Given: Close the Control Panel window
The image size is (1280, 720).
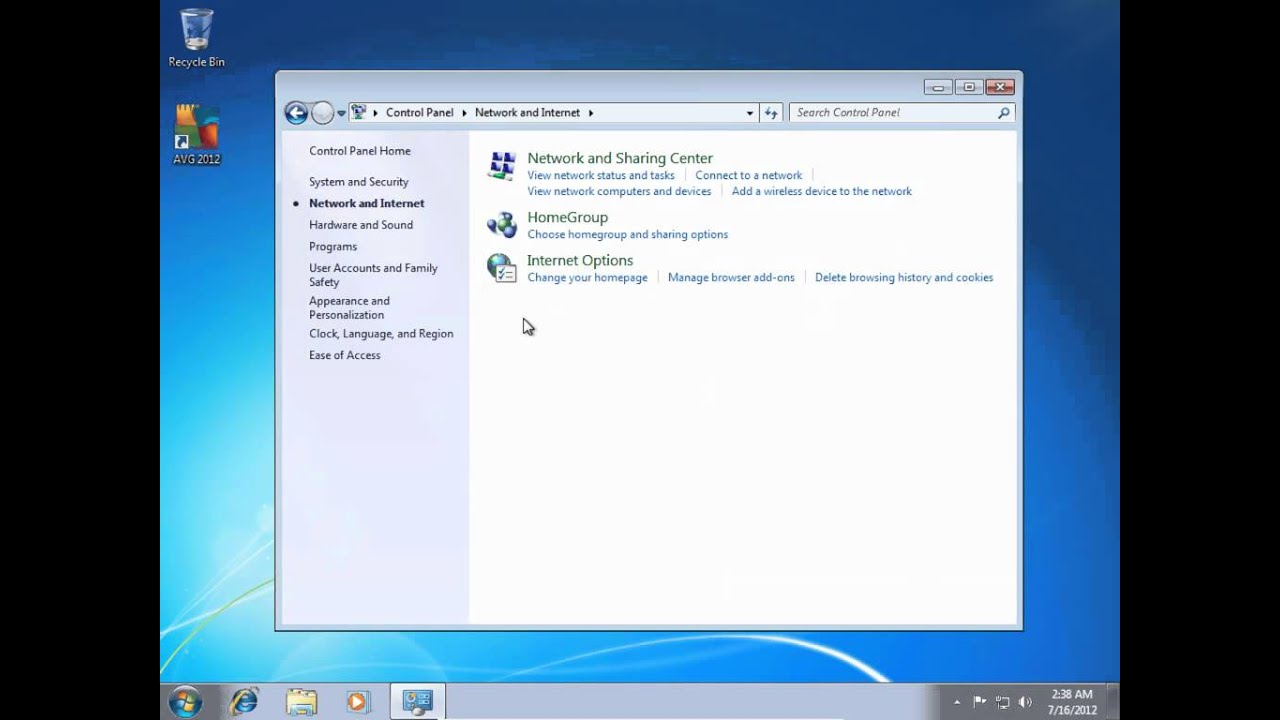Looking at the screenshot, I should click(x=1000, y=87).
